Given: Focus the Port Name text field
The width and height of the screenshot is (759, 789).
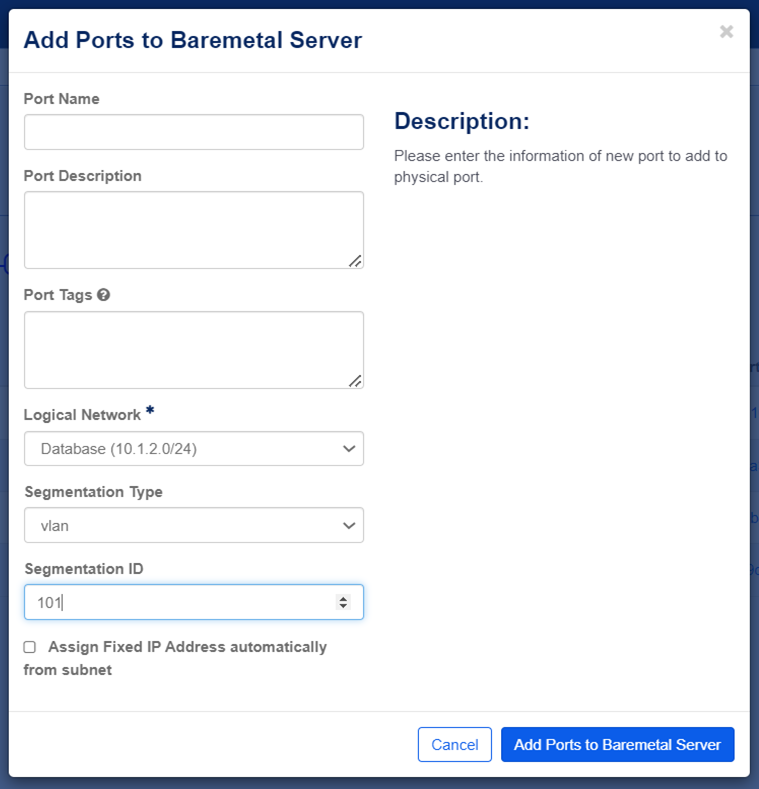Looking at the screenshot, I should [x=194, y=132].
